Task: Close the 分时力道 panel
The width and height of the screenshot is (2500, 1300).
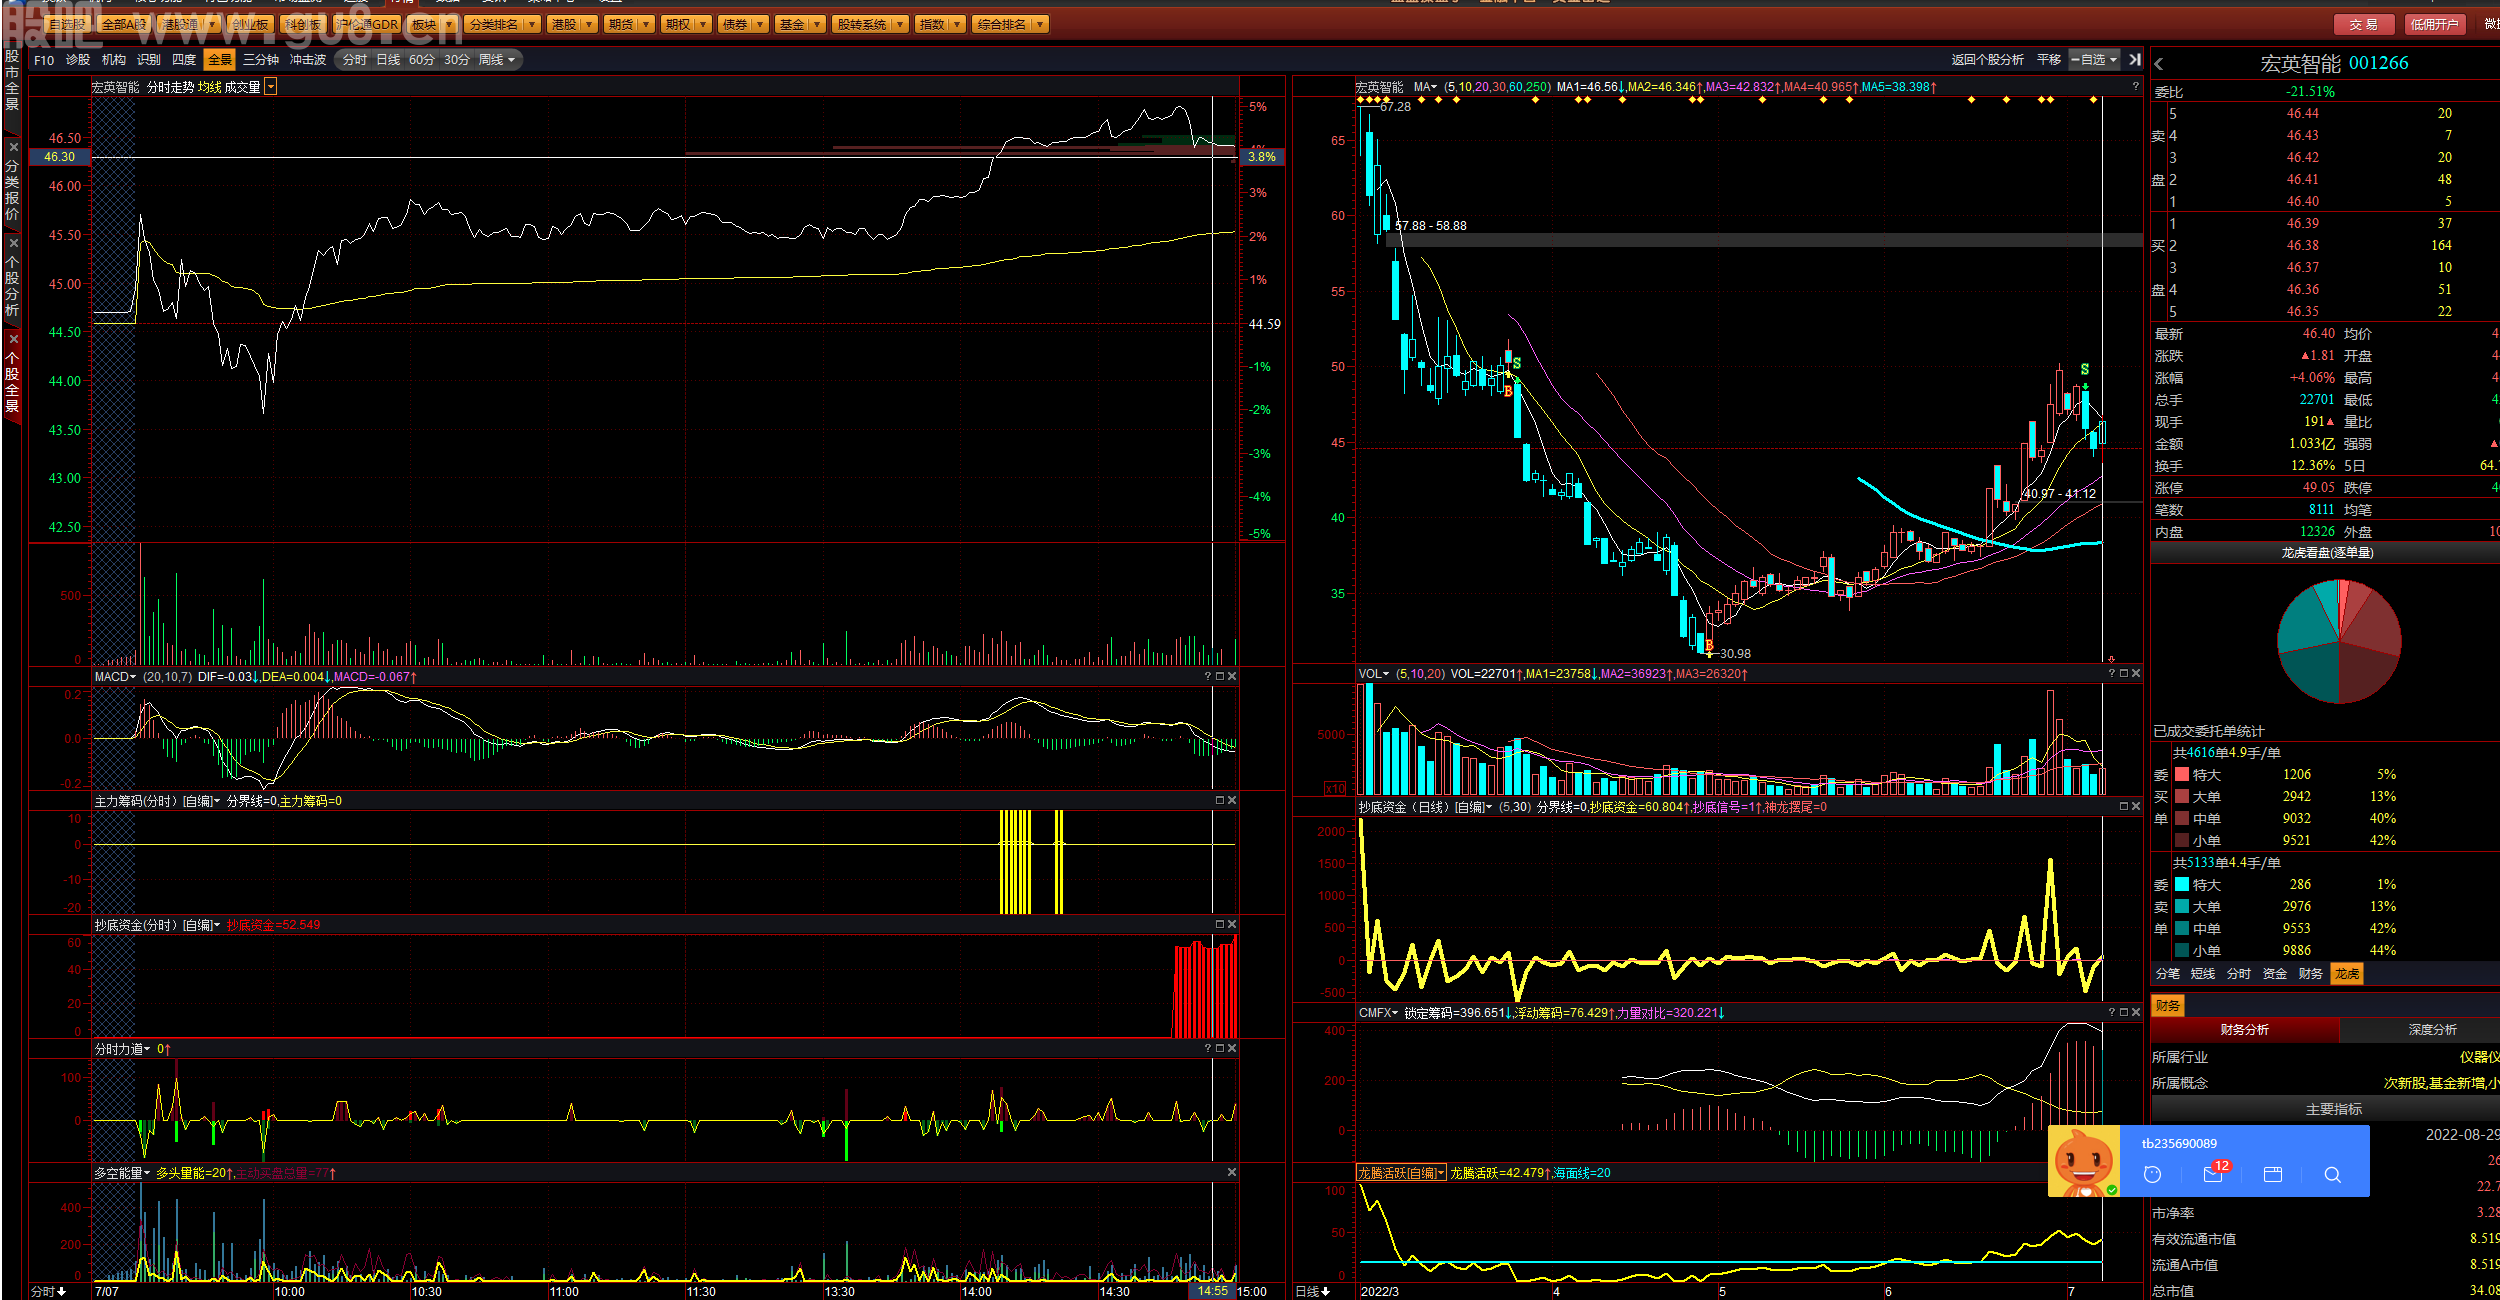Action: click(1232, 1049)
